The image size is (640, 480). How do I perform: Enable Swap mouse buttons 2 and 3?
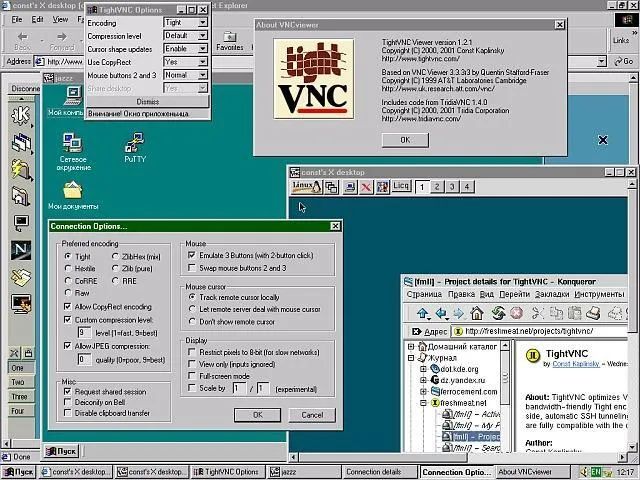[x=191, y=268]
